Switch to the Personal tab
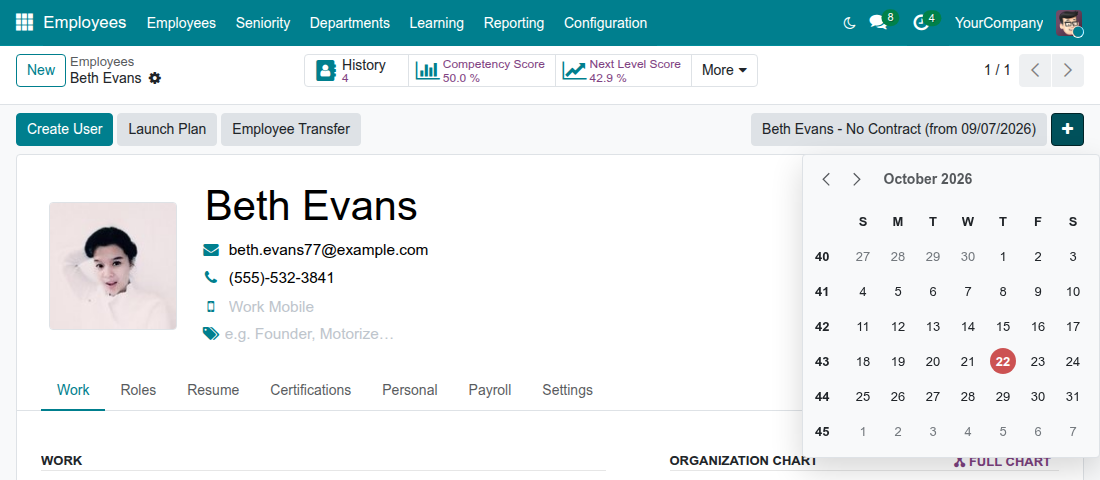The height and width of the screenshot is (480, 1100). pyautogui.click(x=410, y=390)
